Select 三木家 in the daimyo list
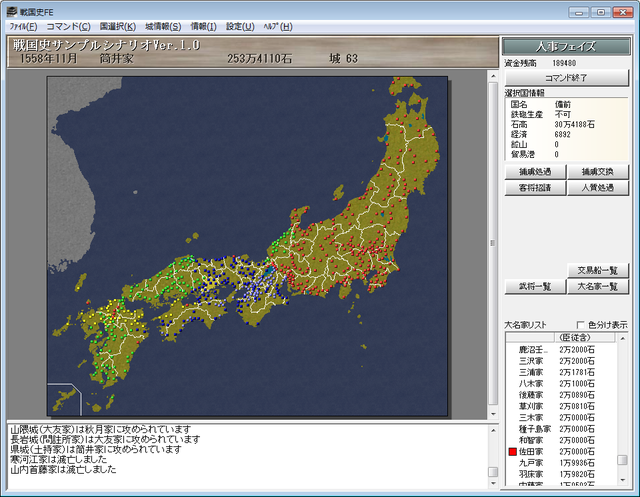The width and height of the screenshot is (640, 497). pyautogui.click(x=561, y=418)
